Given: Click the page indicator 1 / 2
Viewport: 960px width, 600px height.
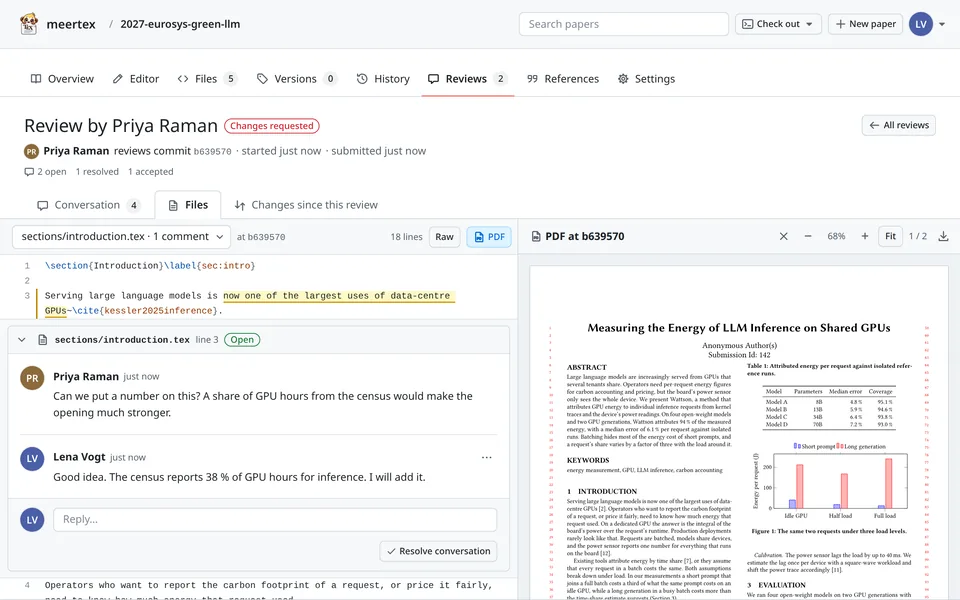Looking at the screenshot, I should pos(918,236).
